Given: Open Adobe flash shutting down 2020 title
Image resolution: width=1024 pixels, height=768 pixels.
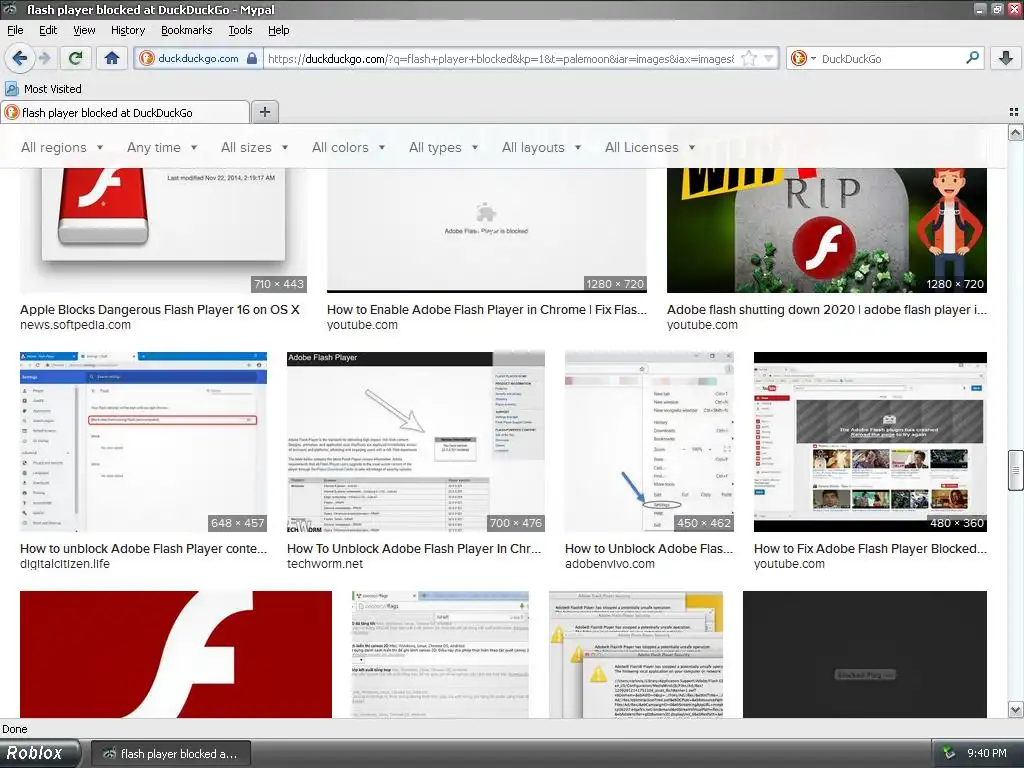Looking at the screenshot, I should pyautogui.click(x=827, y=310).
